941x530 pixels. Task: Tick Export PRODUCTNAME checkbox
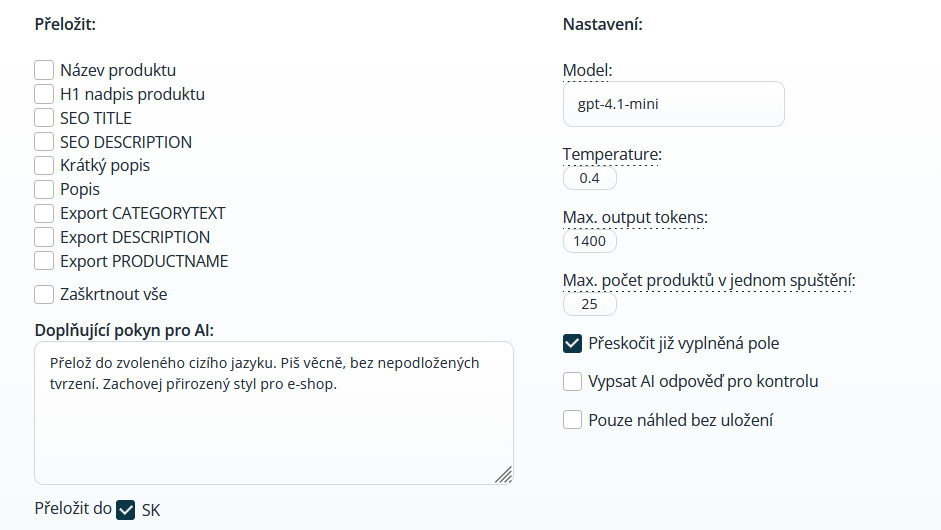coord(44,261)
